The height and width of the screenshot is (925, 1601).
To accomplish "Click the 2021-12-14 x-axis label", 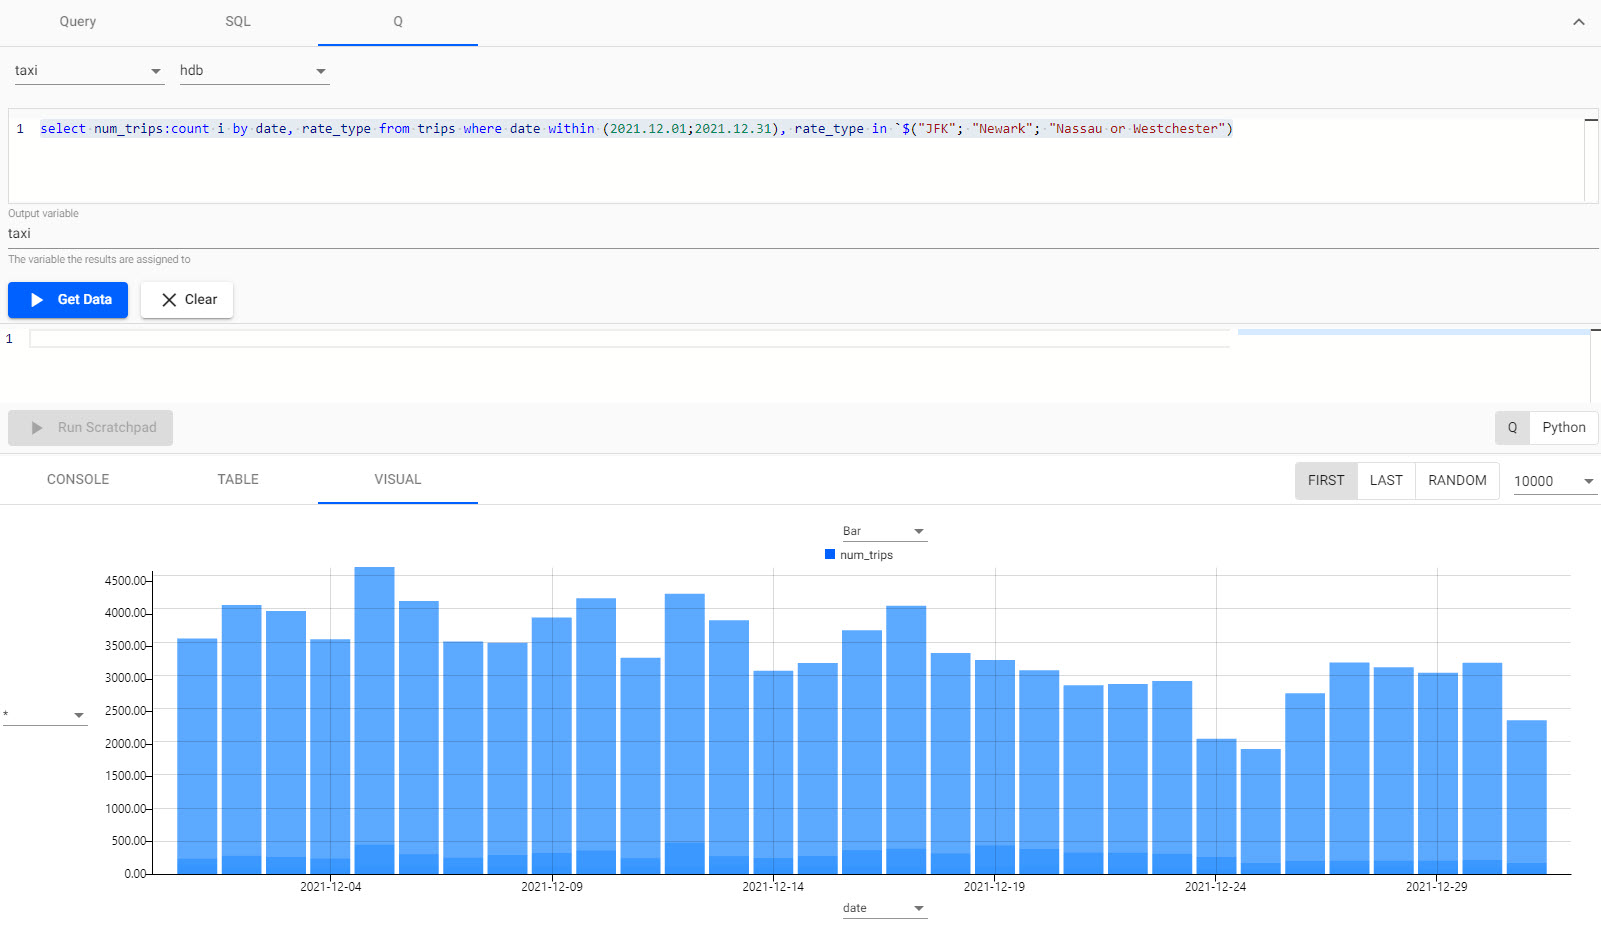I will 773,887.
